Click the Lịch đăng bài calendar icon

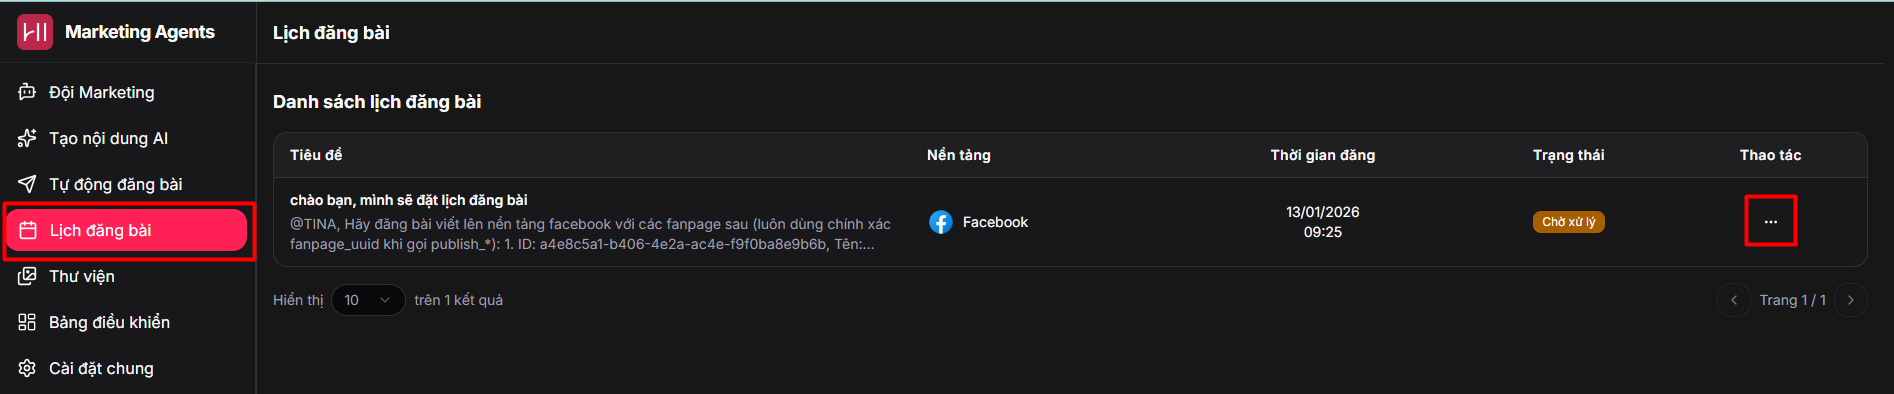(28, 230)
